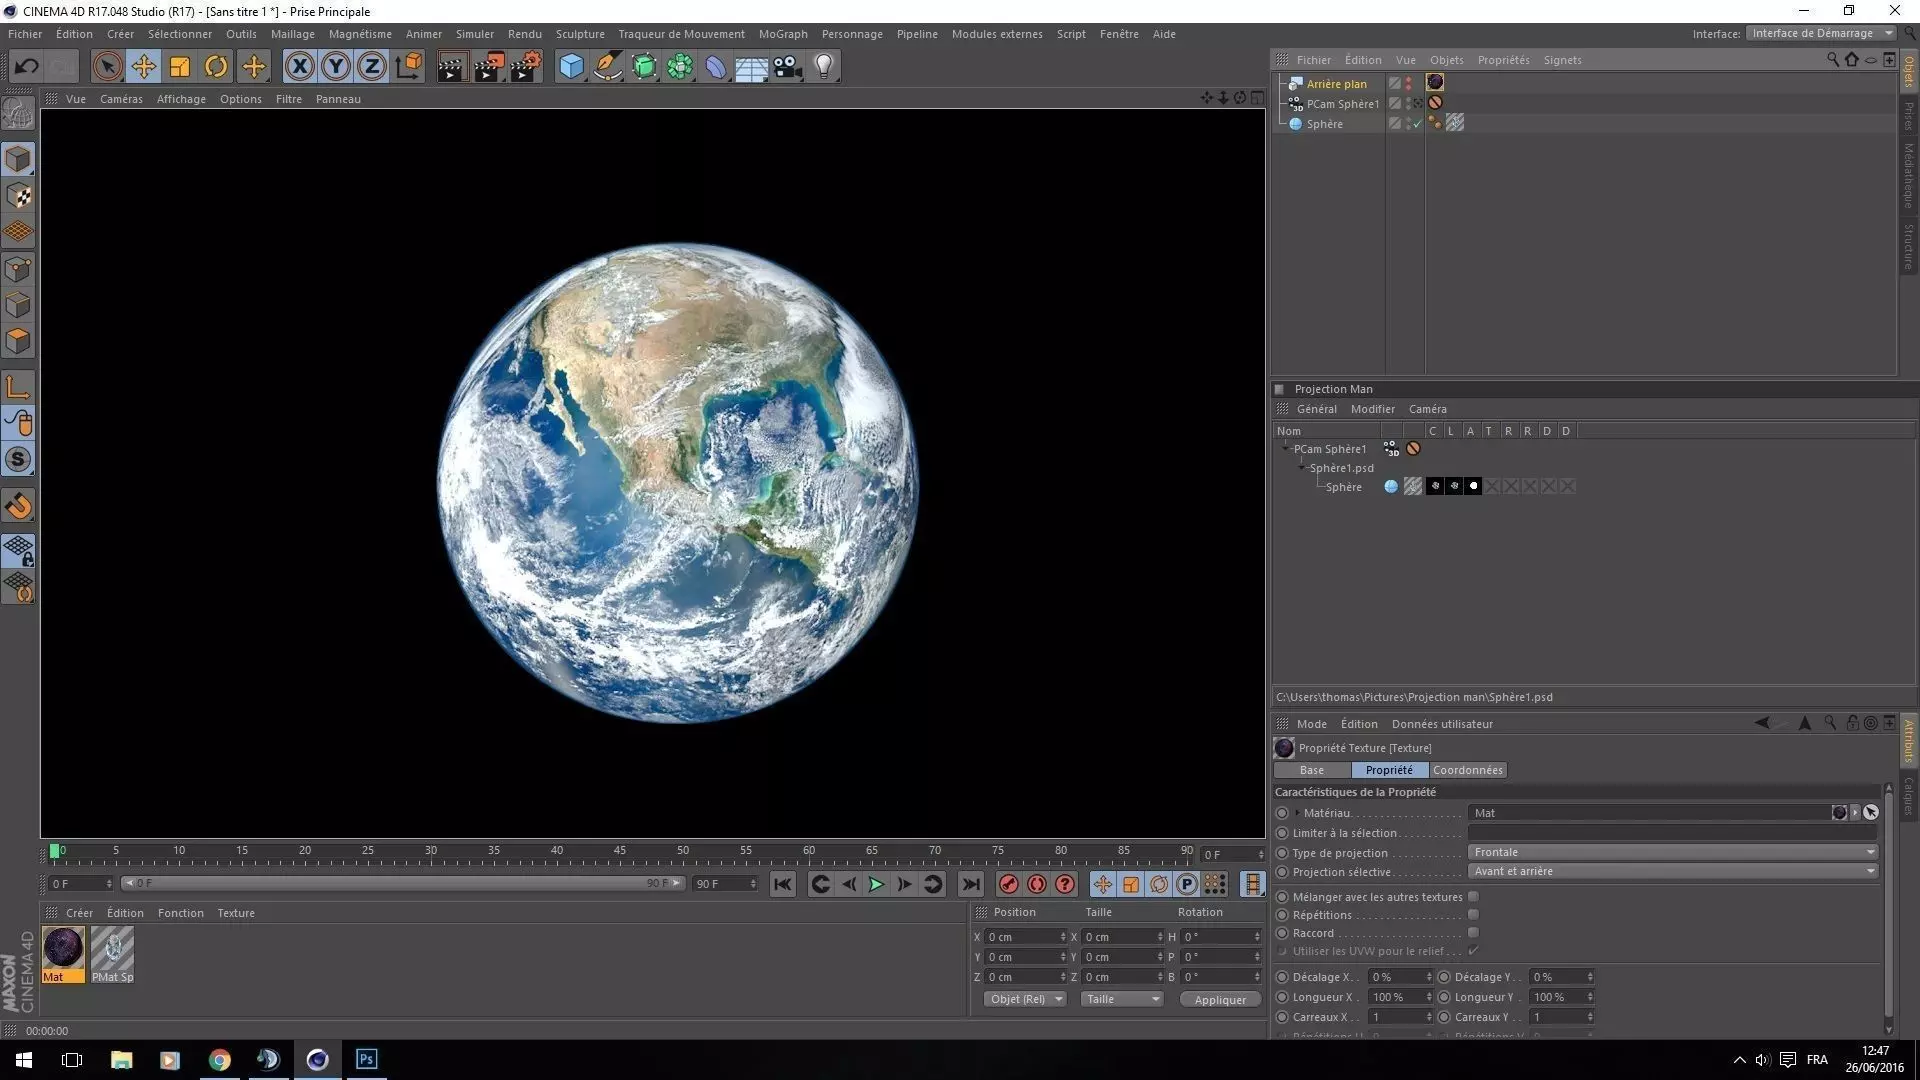
Task: Open Photoshop from the taskbar
Action: (366, 1059)
